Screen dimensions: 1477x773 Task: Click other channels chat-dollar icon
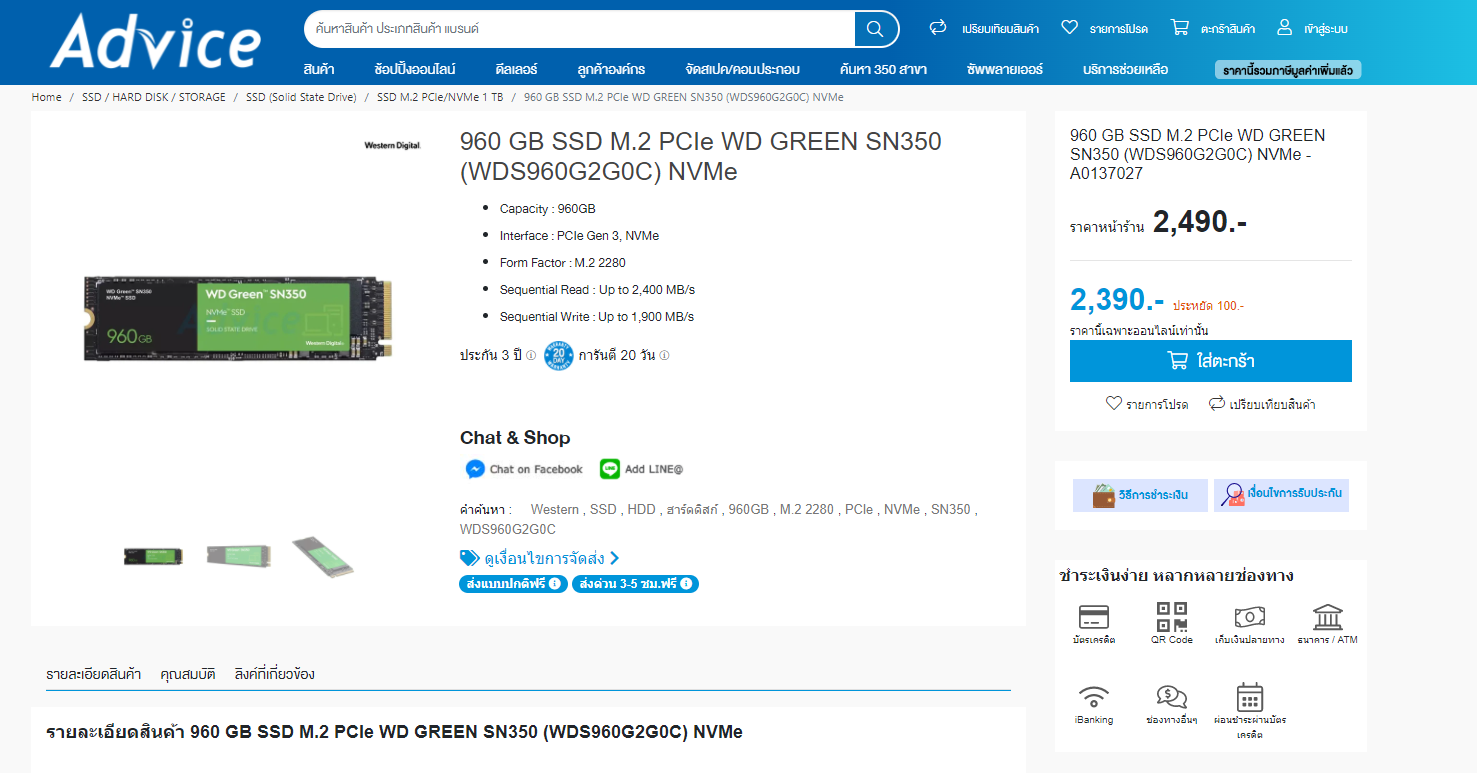(1172, 697)
